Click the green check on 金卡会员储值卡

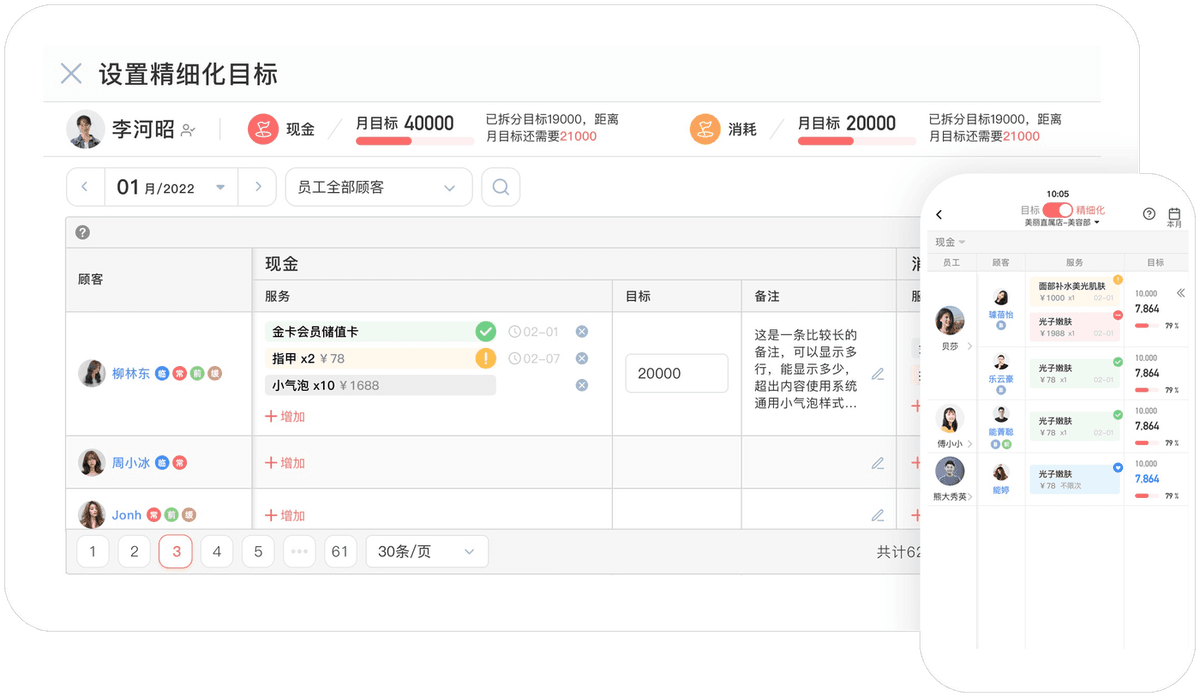click(x=485, y=331)
